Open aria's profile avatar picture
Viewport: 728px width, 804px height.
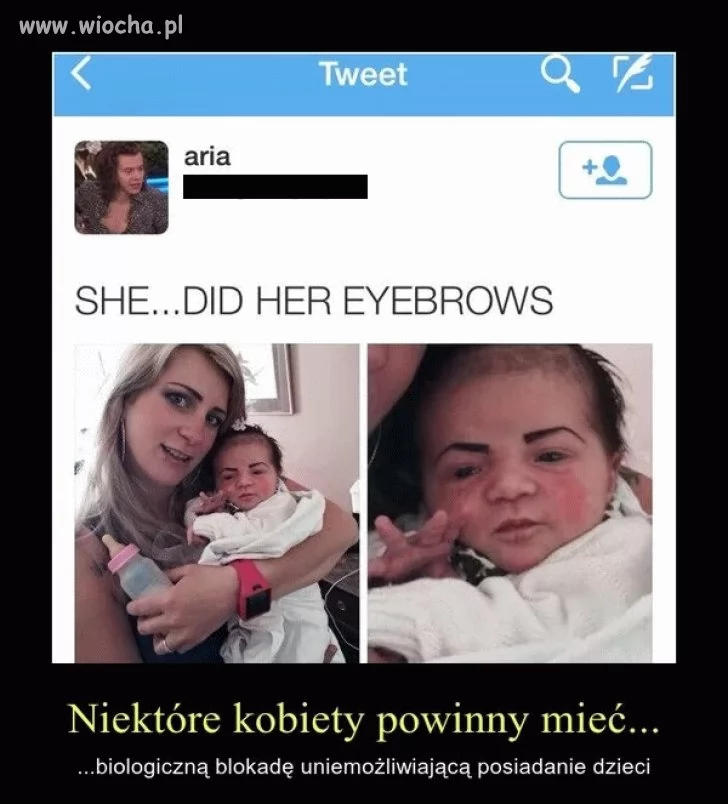coord(122,187)
